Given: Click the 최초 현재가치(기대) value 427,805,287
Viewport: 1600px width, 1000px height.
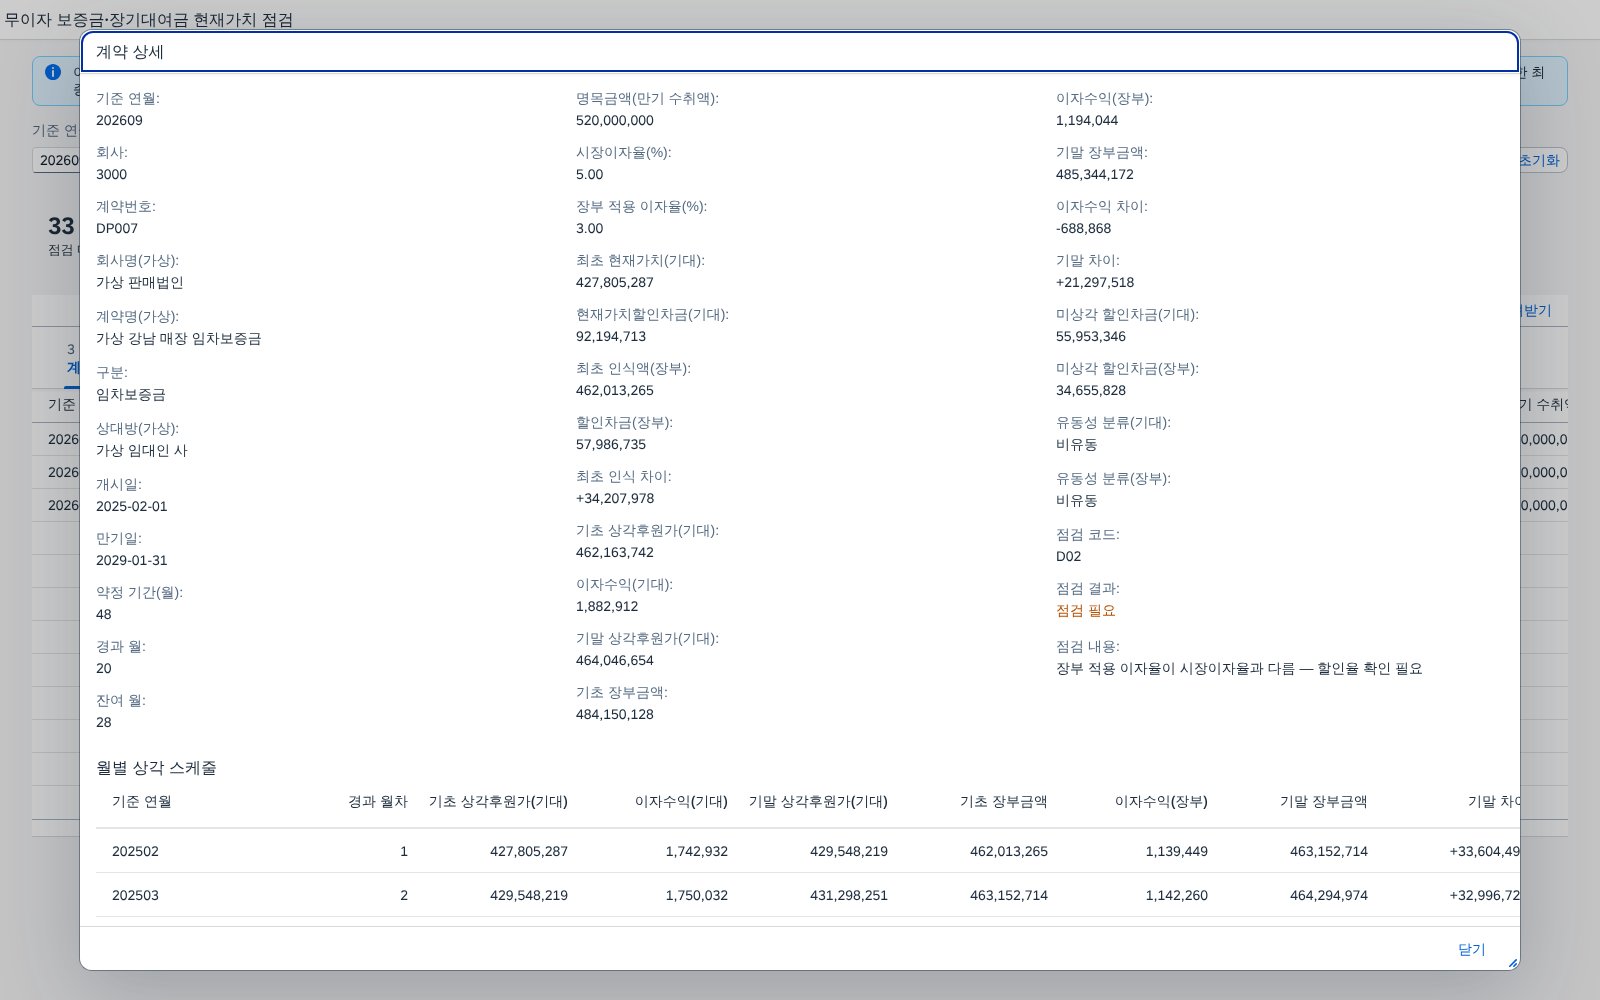Looking at the screenshot, I should (615, 282).
